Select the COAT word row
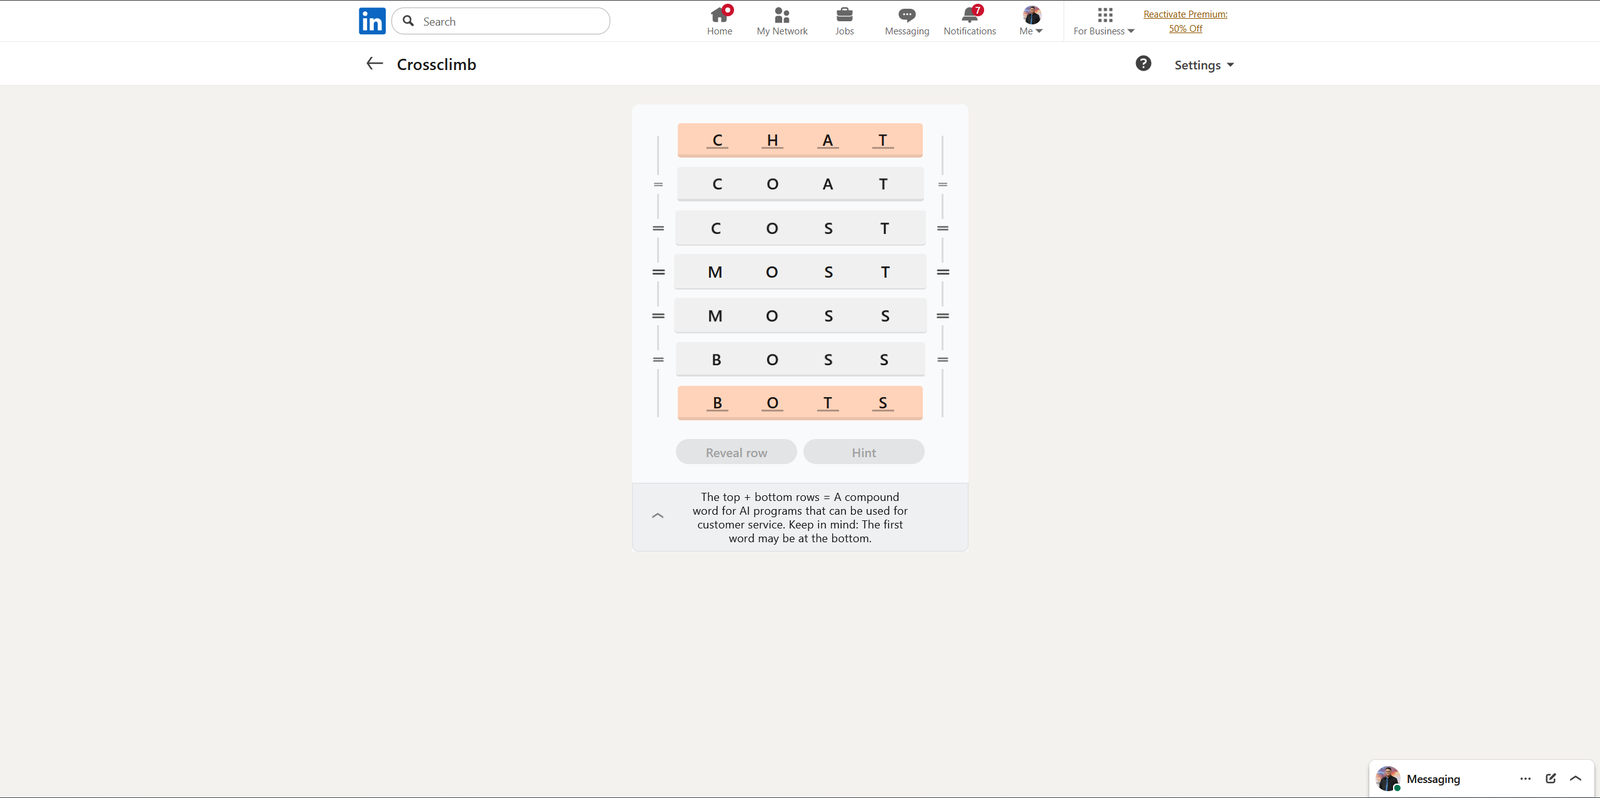 [800, 184]
